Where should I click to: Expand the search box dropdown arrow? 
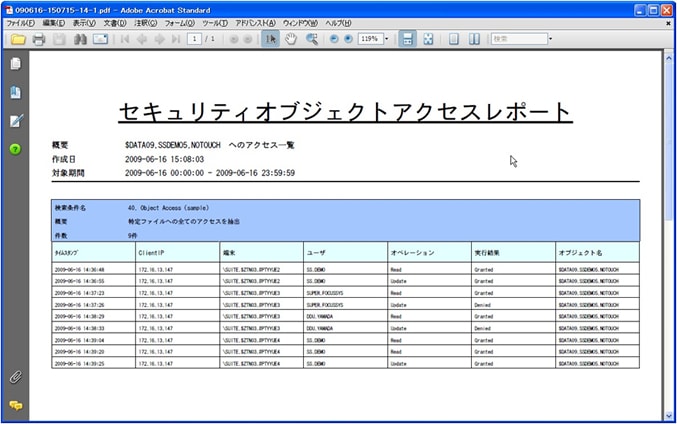[x=549, y=39]
